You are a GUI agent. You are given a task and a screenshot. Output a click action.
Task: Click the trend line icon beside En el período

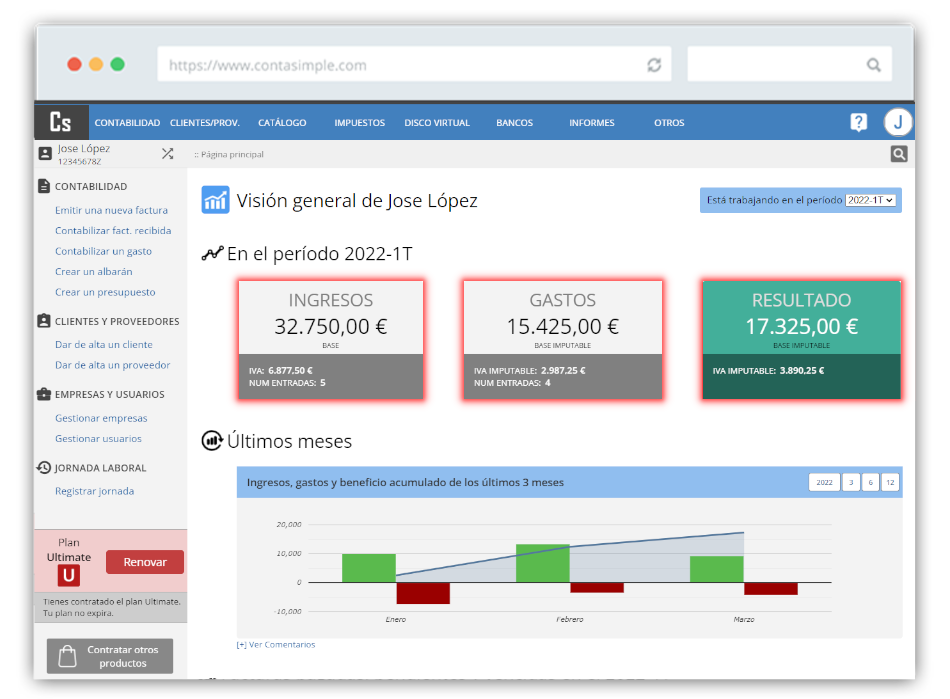212,253
